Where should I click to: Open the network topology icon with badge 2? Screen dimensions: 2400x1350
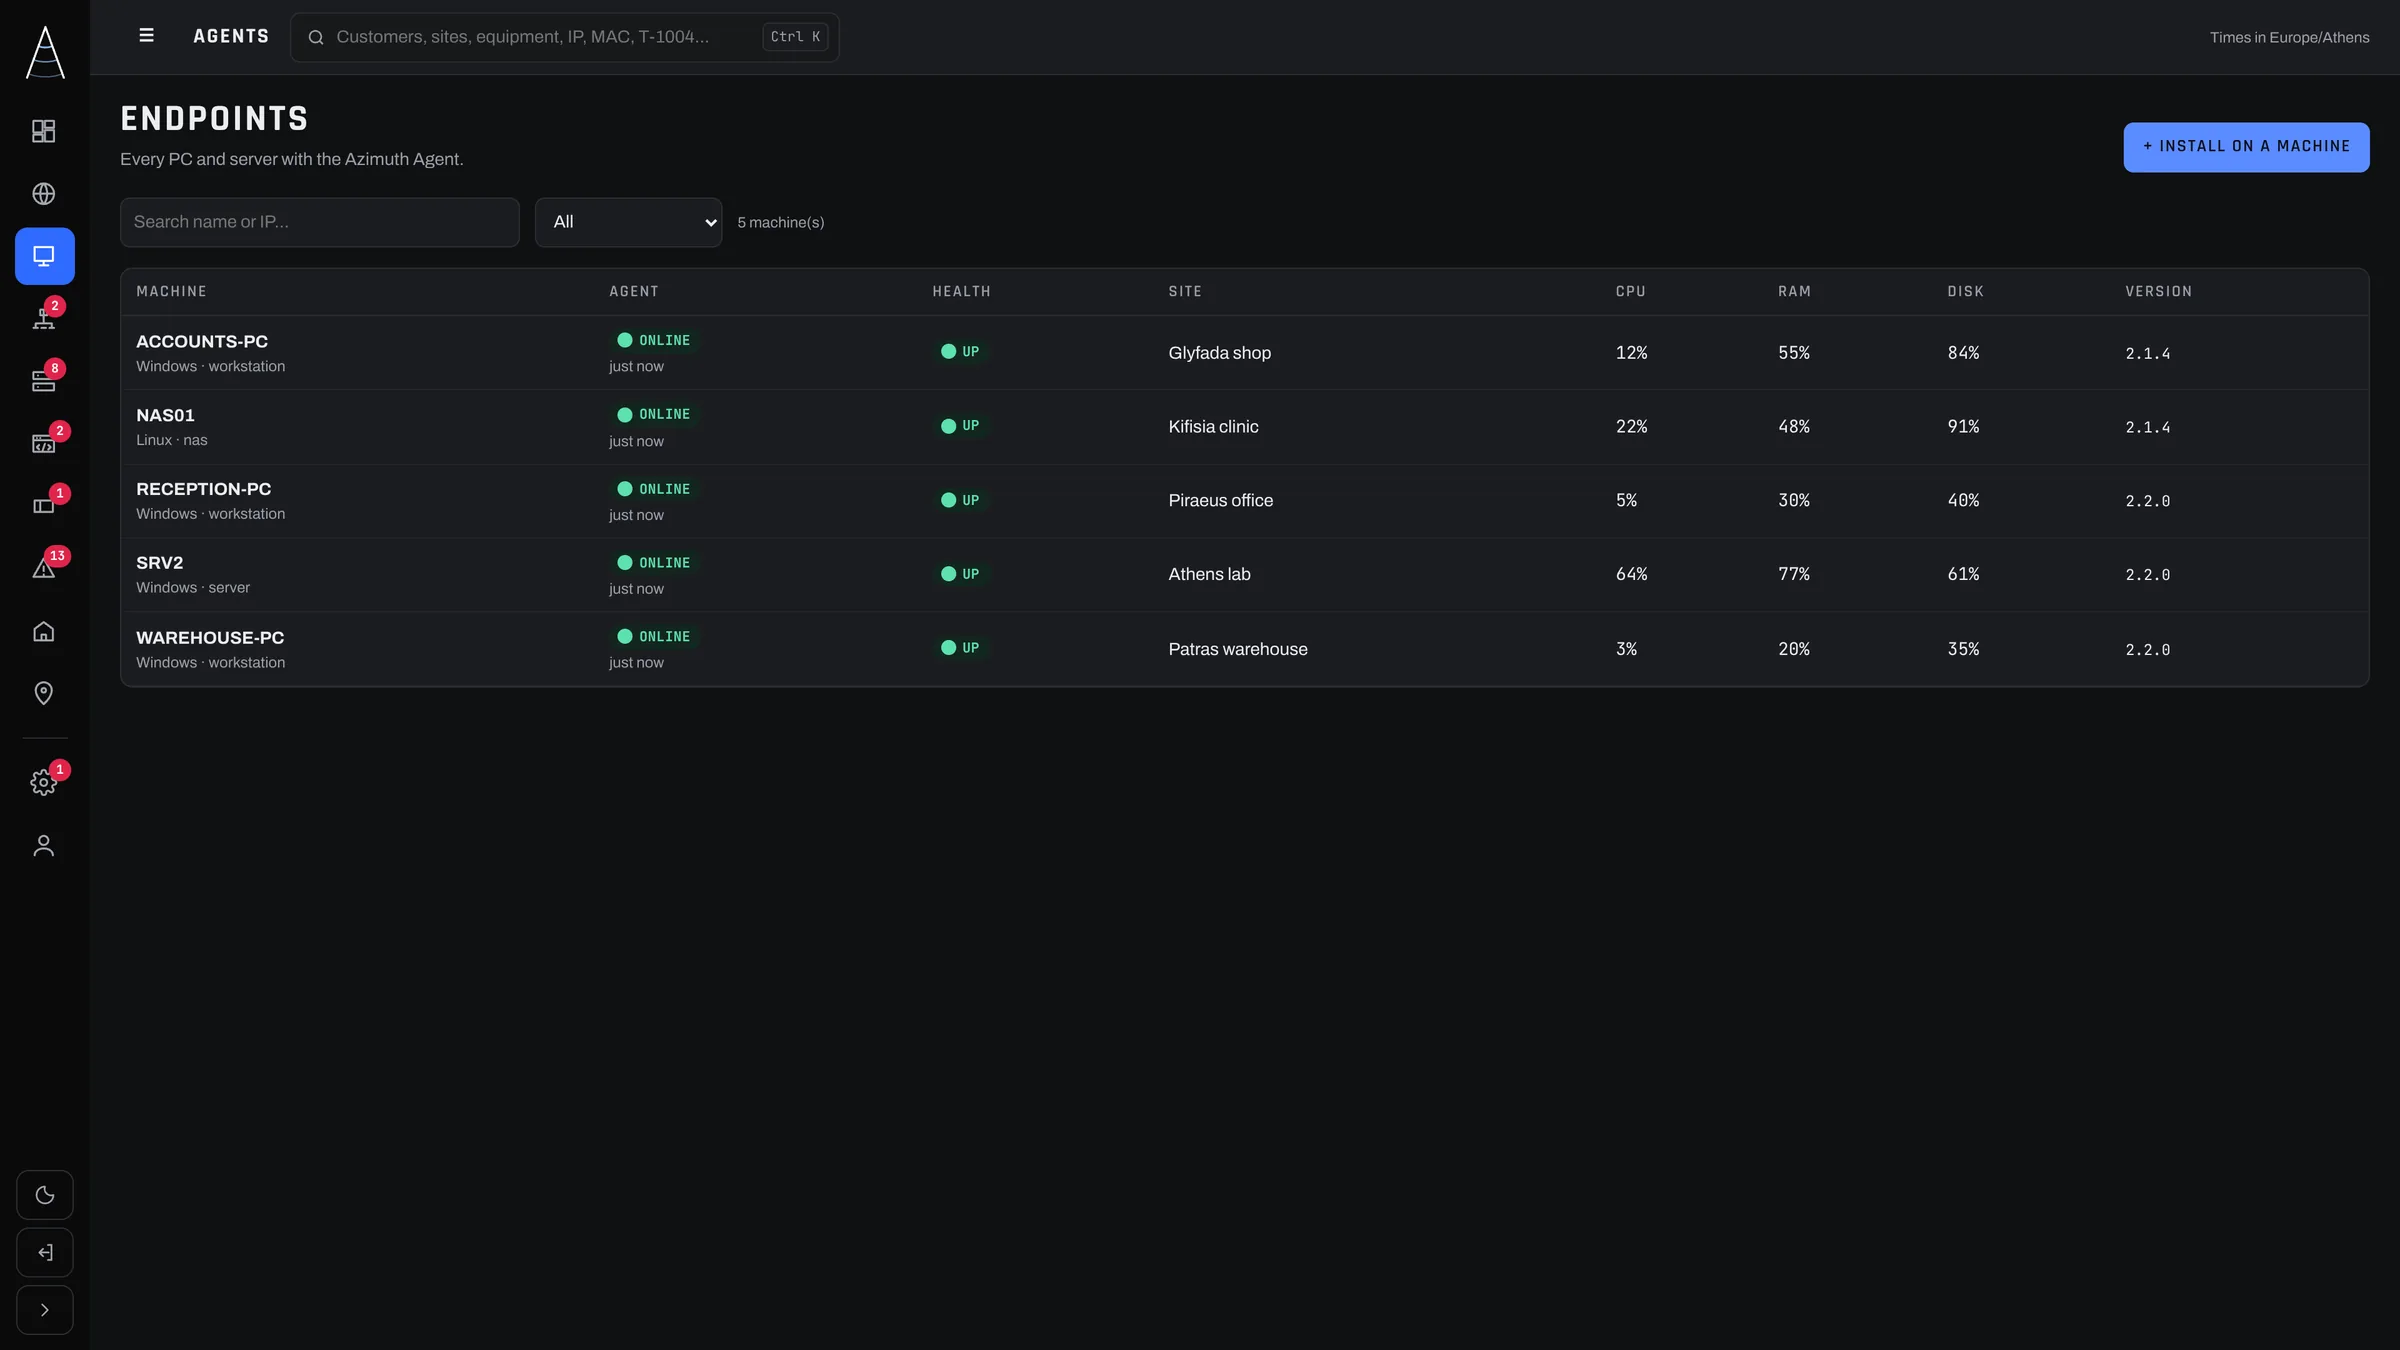pyautogui.click(x=44, y=318)
